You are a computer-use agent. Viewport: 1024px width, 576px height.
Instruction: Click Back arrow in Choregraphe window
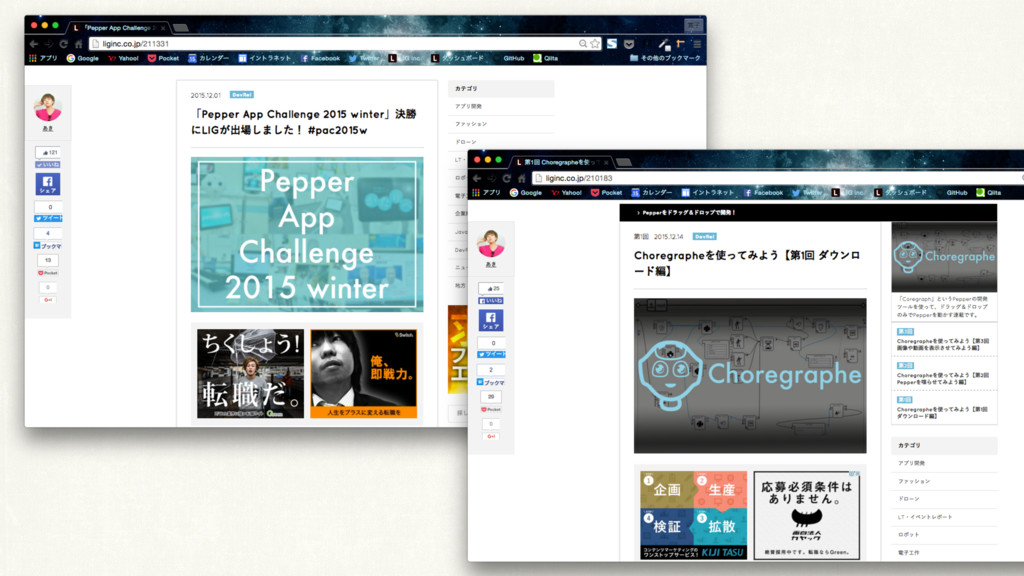(477, 178)
